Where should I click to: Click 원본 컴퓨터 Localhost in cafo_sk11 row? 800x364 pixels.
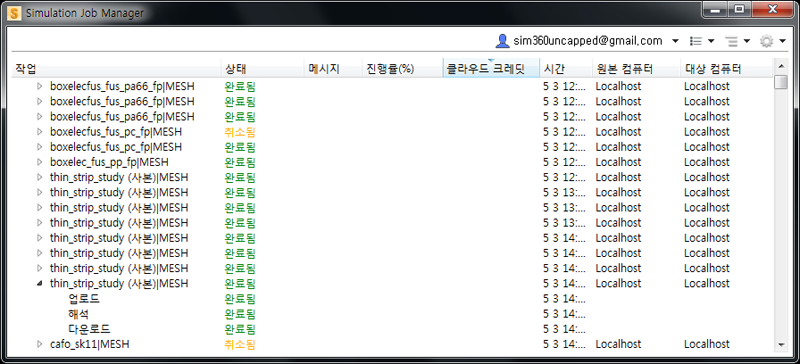tap(618, 344)
